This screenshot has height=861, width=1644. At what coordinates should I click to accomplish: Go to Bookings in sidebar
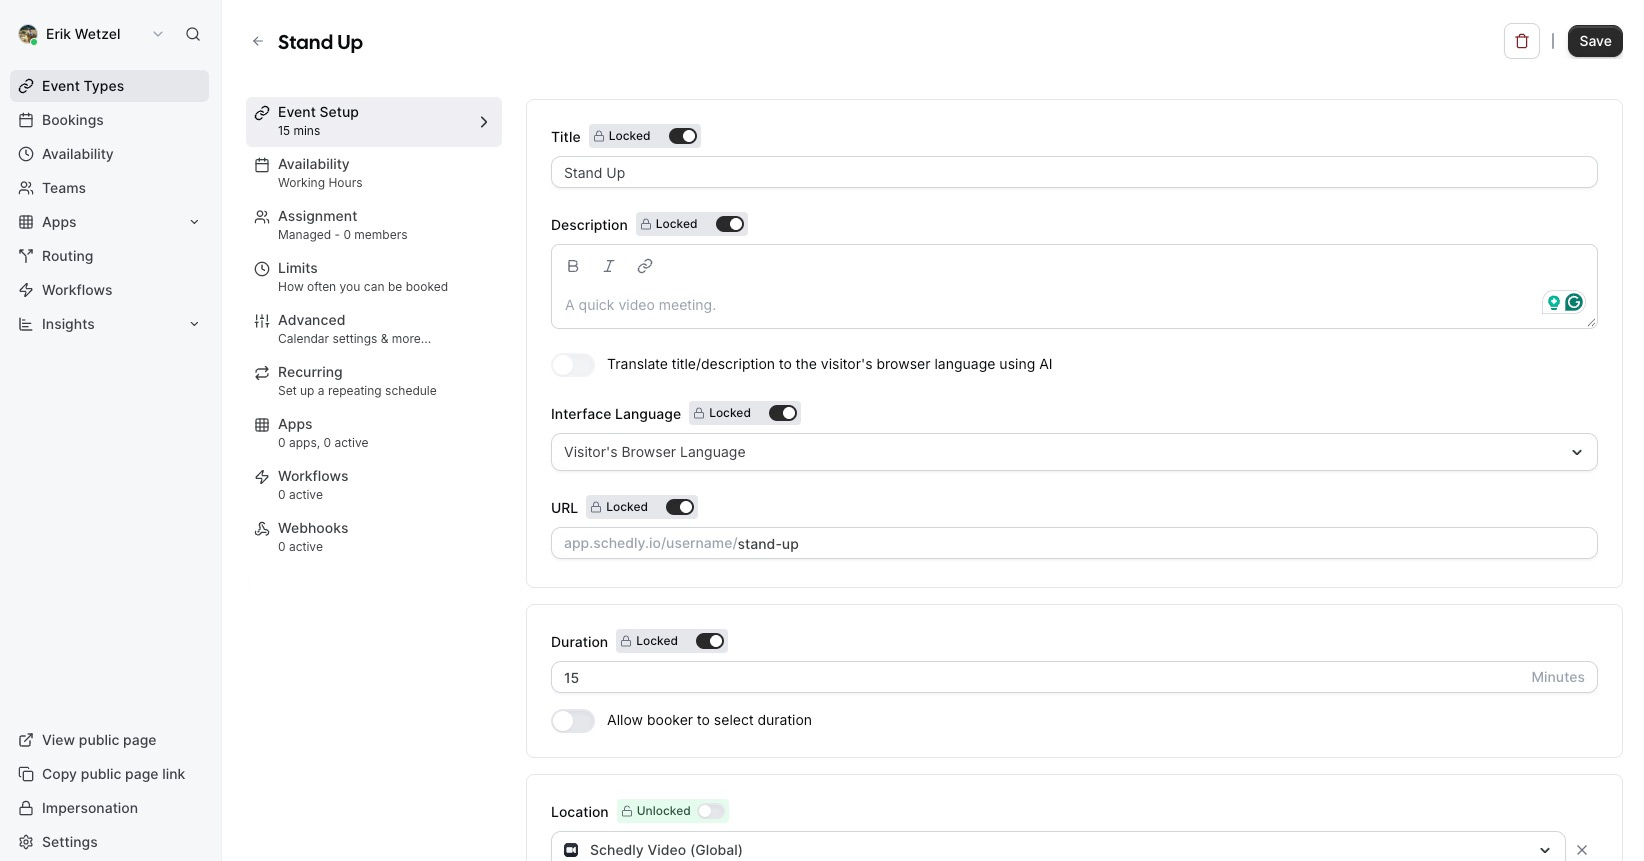tap(109, 120)
